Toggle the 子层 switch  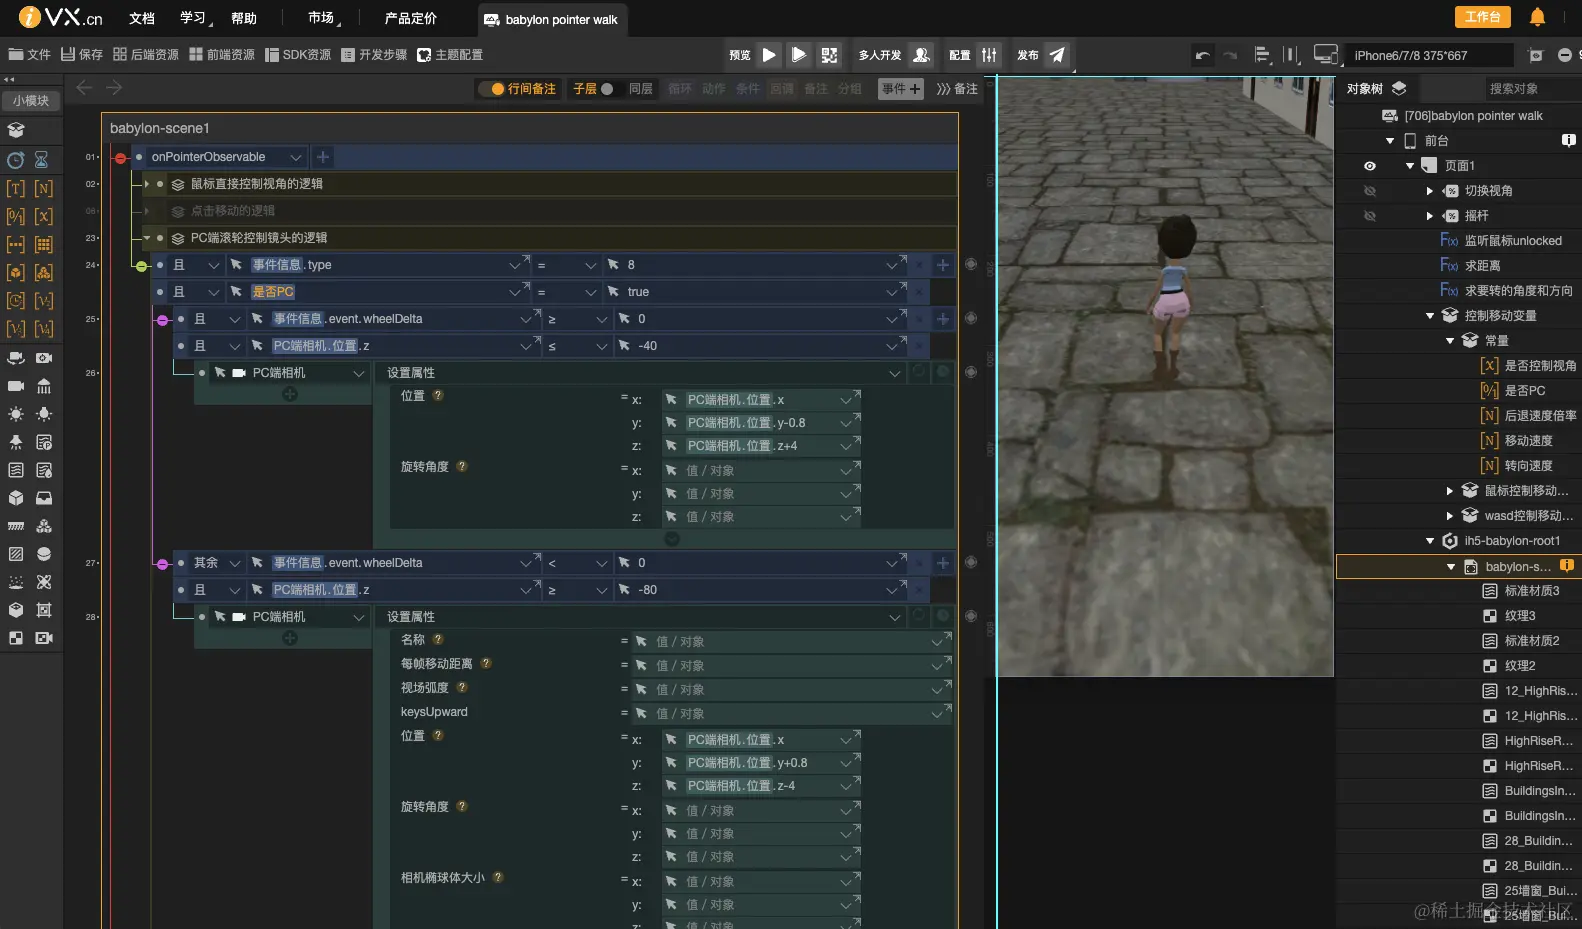click(x=607, y=89)
